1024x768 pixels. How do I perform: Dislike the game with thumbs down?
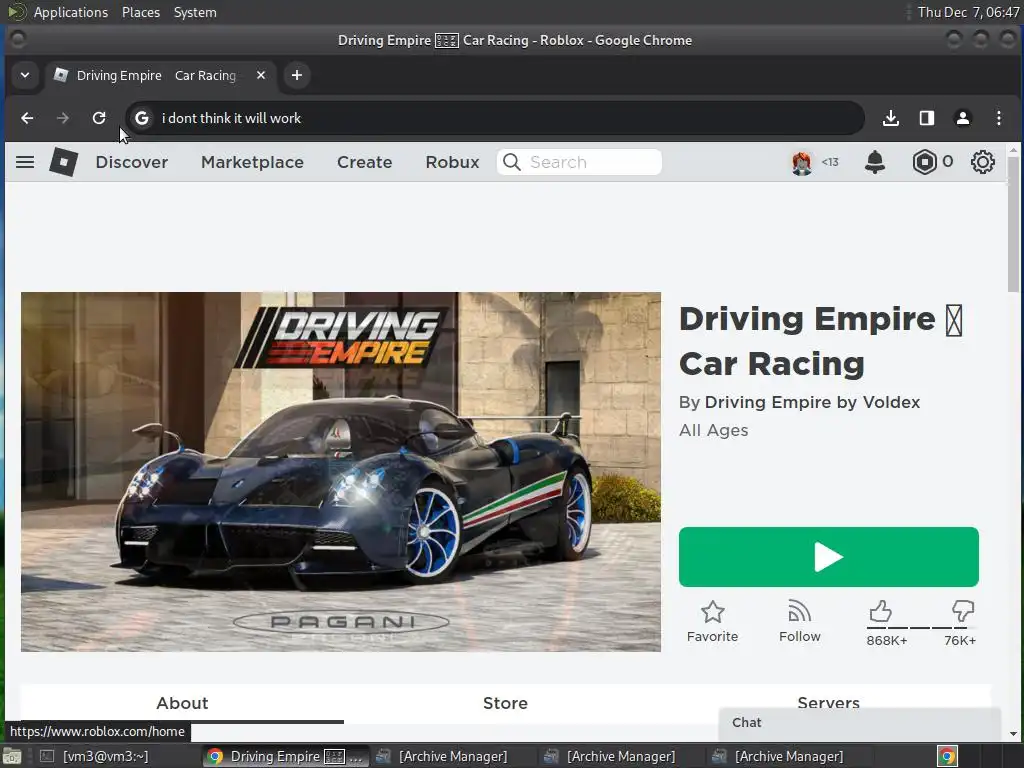pyautogui.click(x=963, y=611)
